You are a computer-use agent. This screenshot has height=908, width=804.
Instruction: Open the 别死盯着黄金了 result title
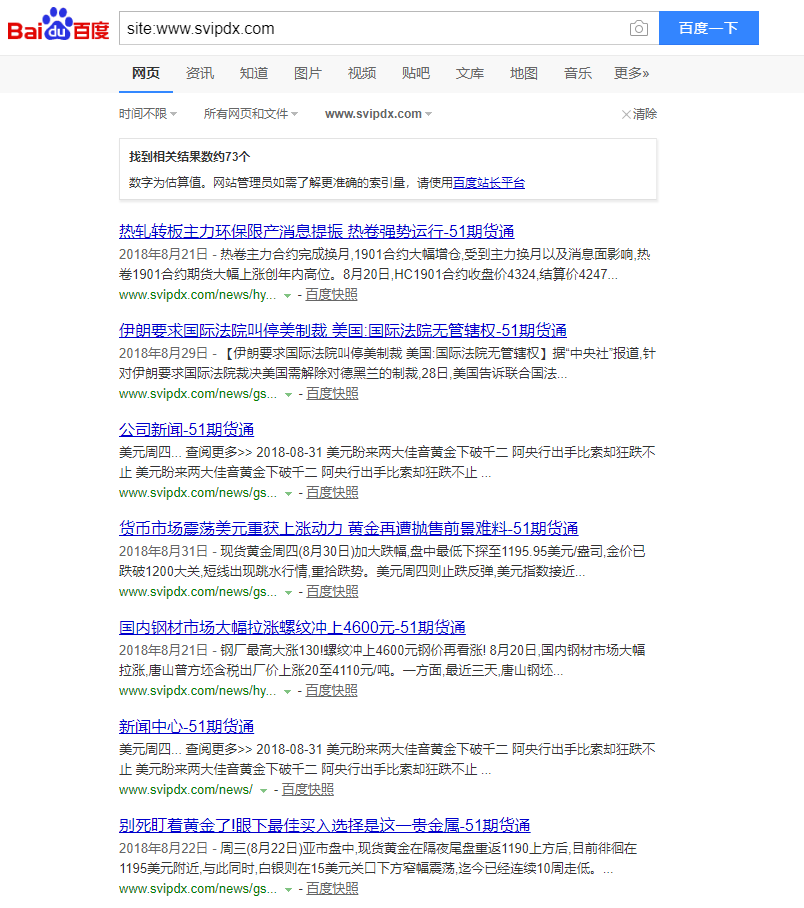(324, 826)
